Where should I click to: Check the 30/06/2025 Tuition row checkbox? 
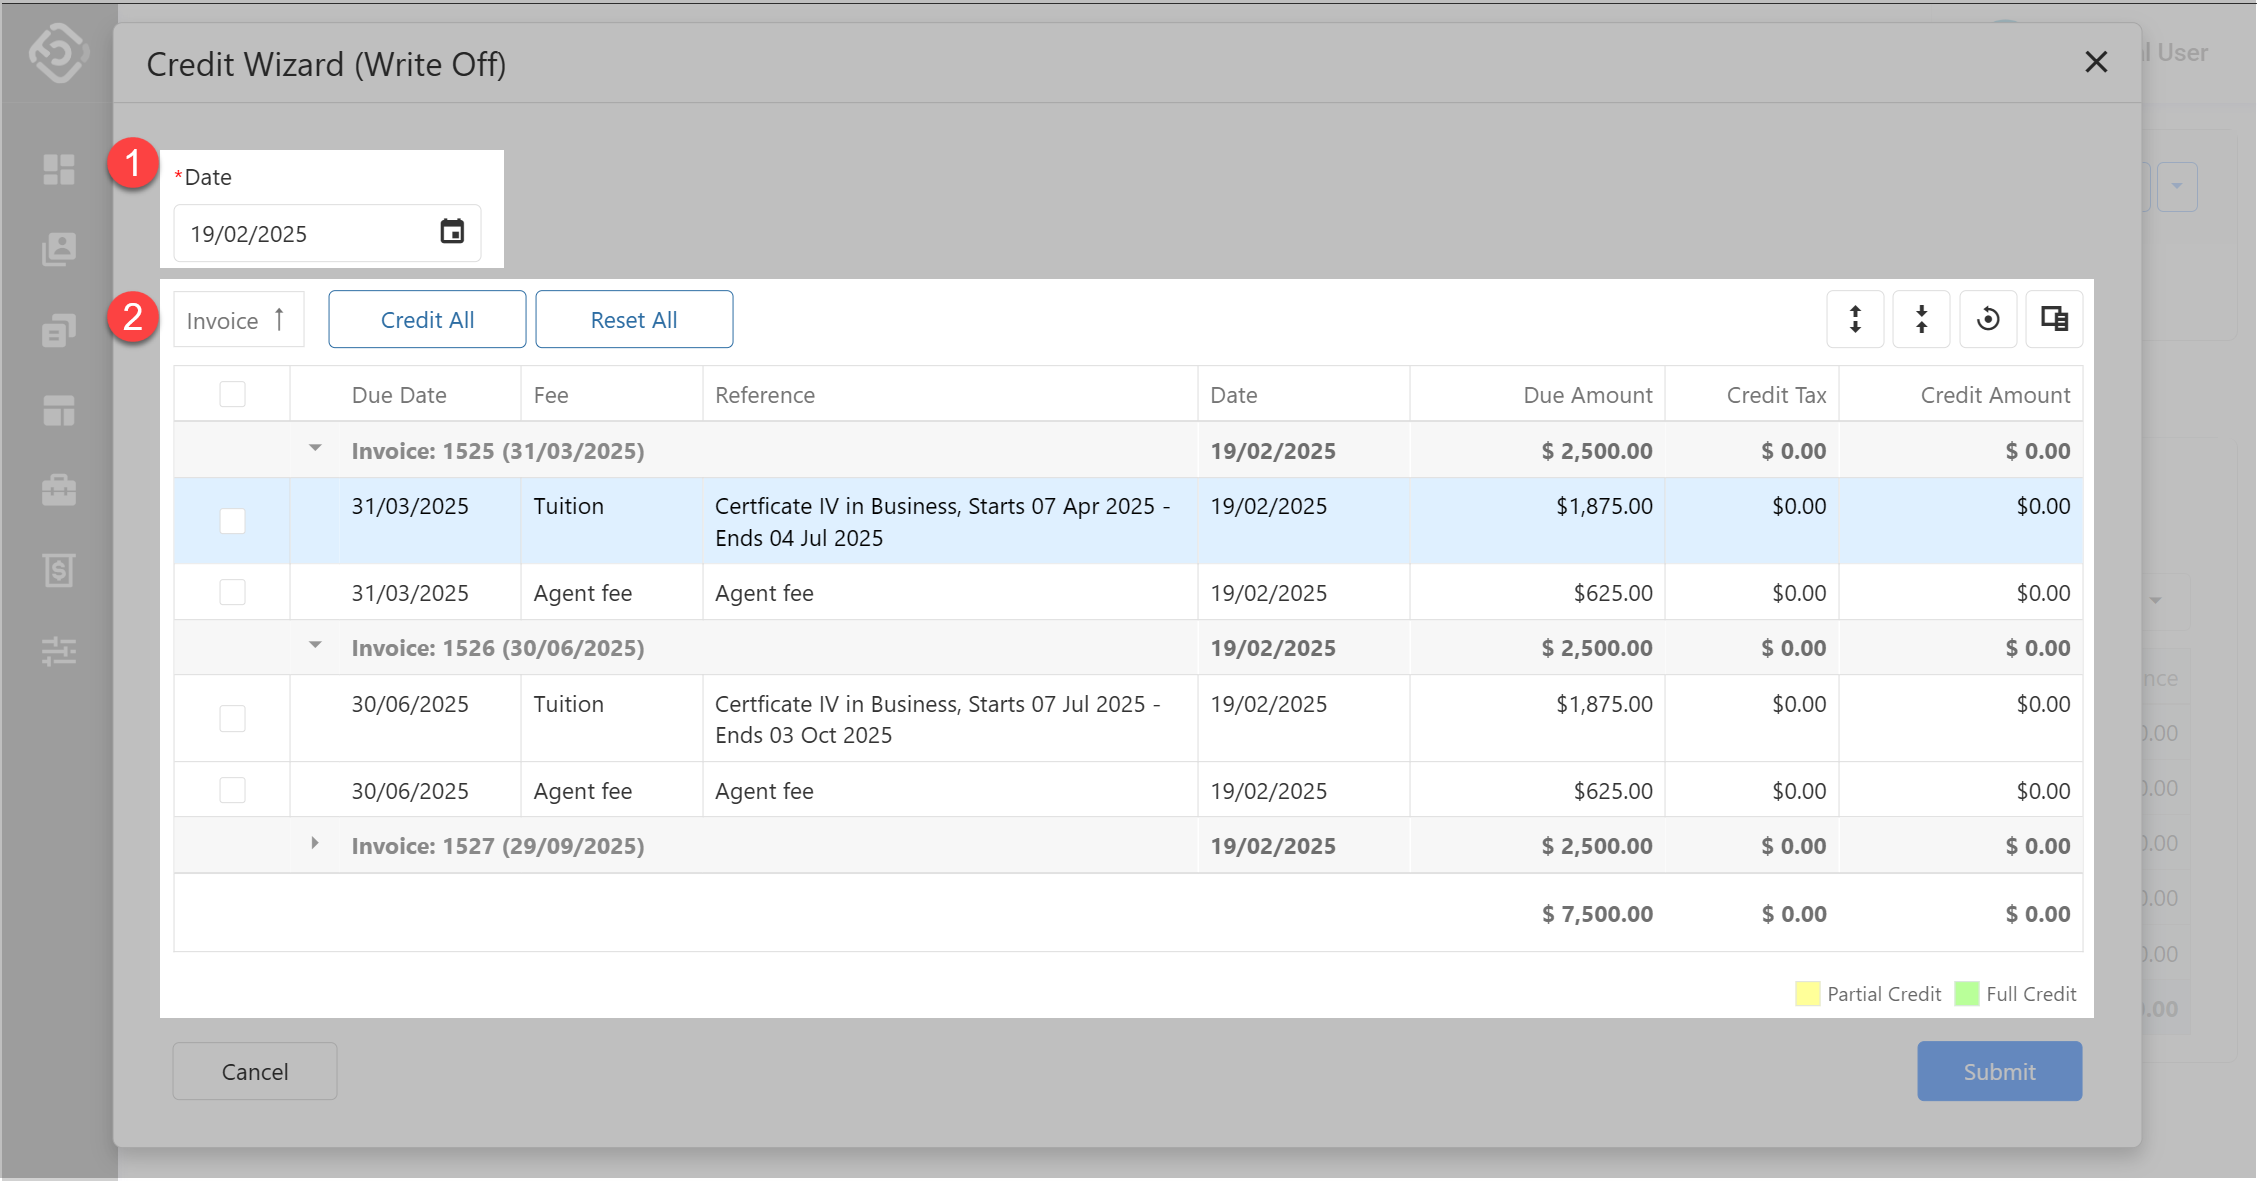coord(232,718)
